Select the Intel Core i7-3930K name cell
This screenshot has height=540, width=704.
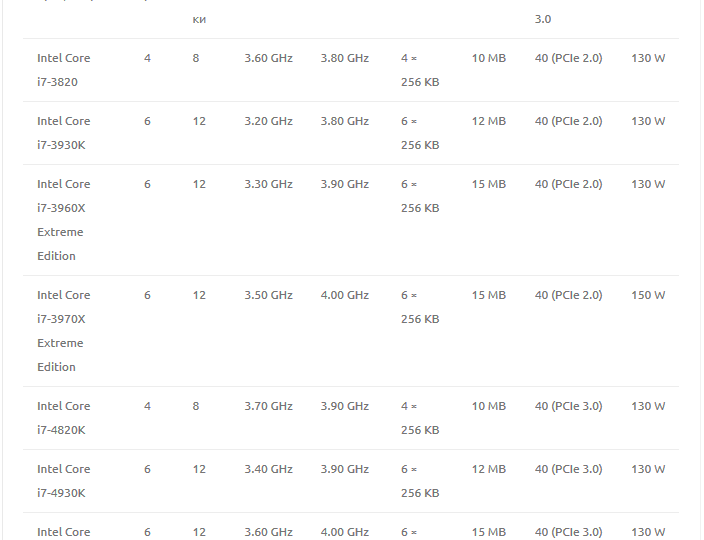(x=63, y=133)
